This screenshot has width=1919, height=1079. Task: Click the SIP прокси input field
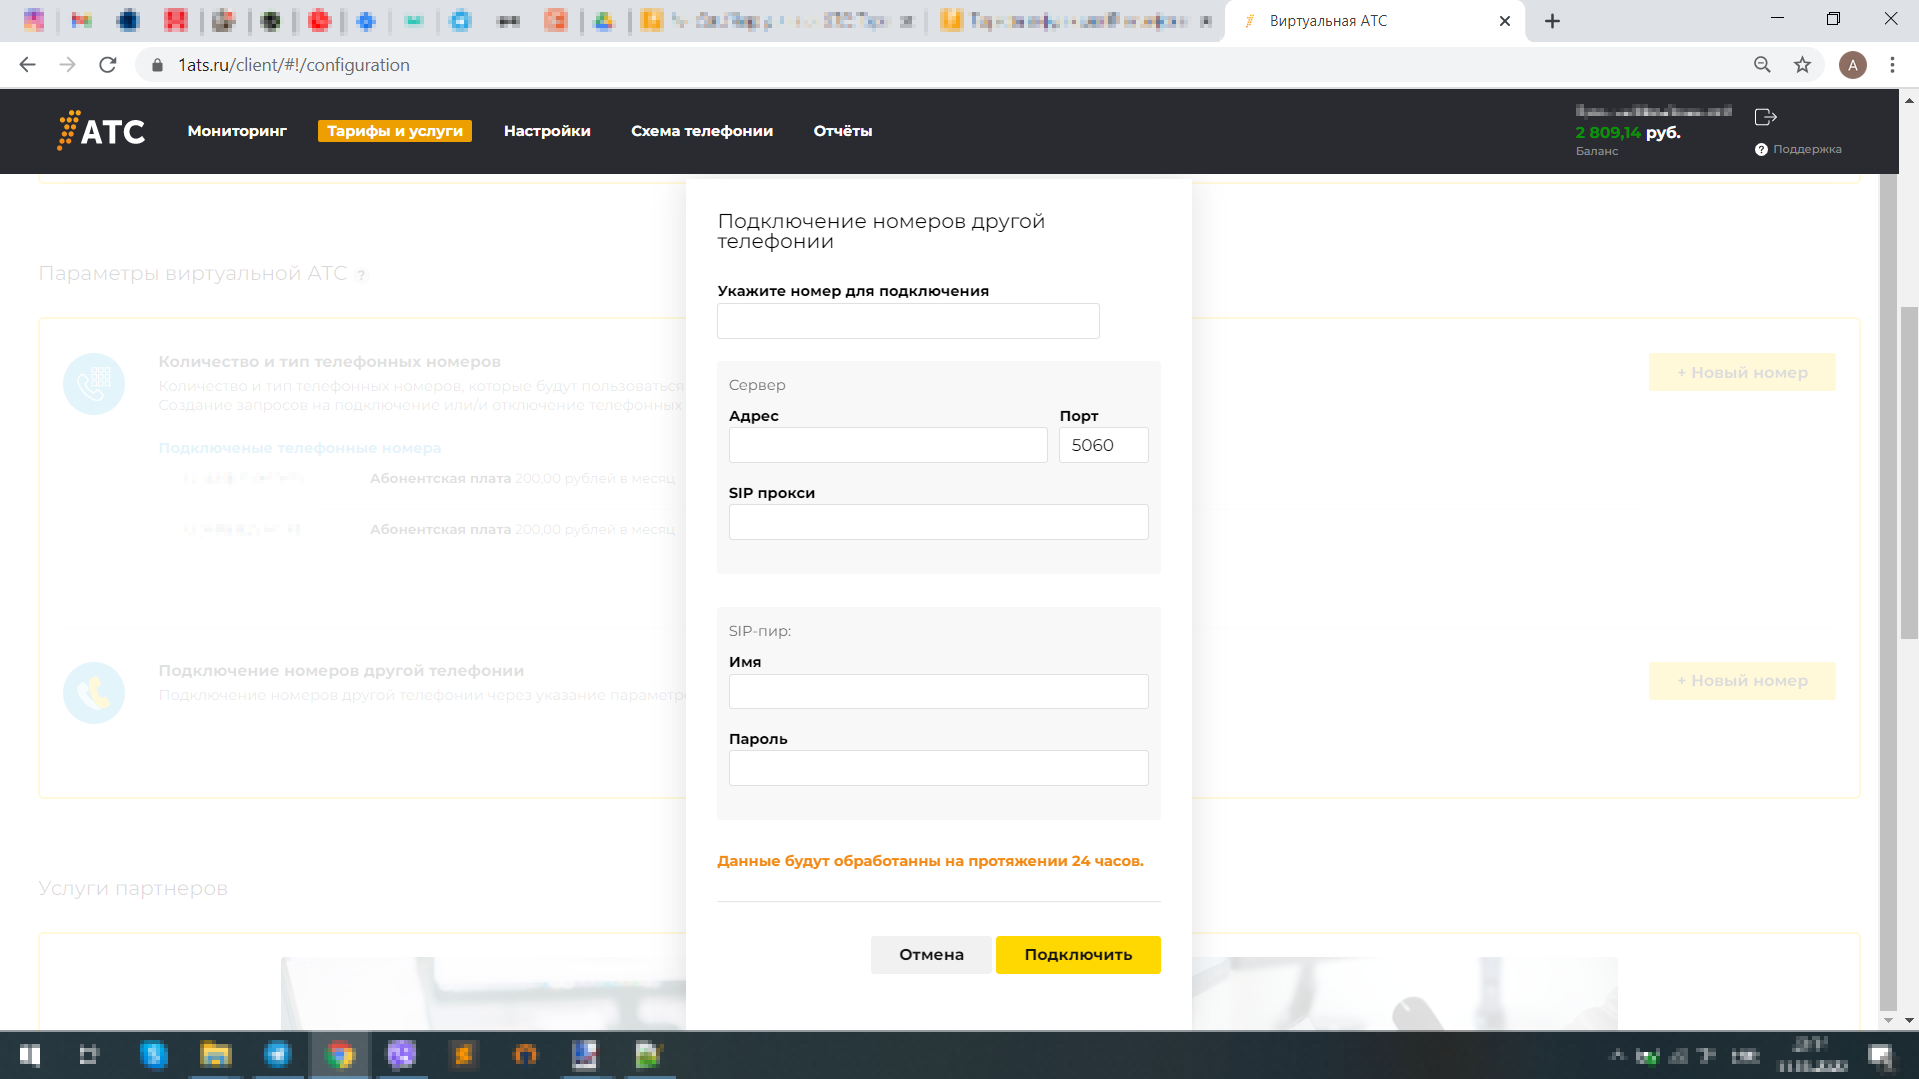click(x=938, y=522)
